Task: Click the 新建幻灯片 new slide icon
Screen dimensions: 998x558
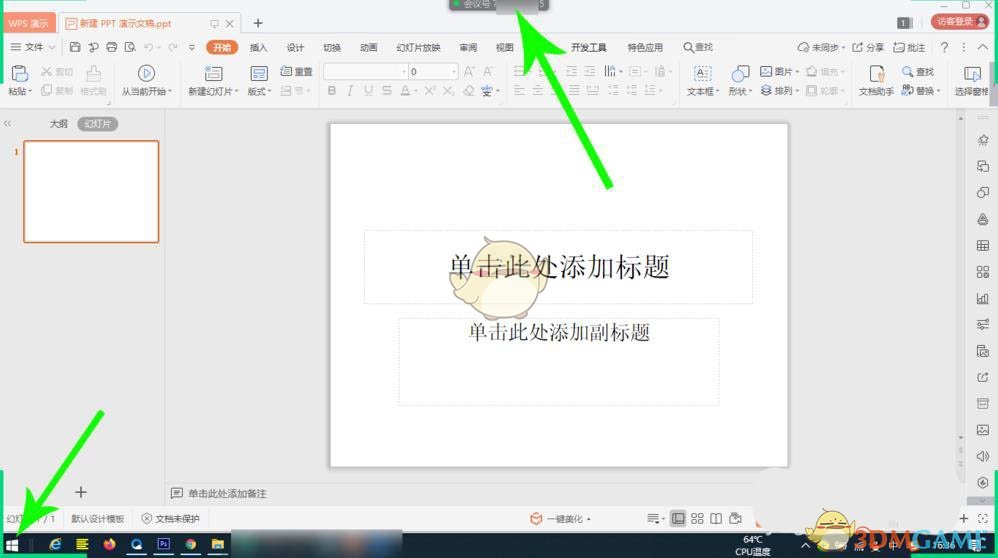Action: pos(212,73)
